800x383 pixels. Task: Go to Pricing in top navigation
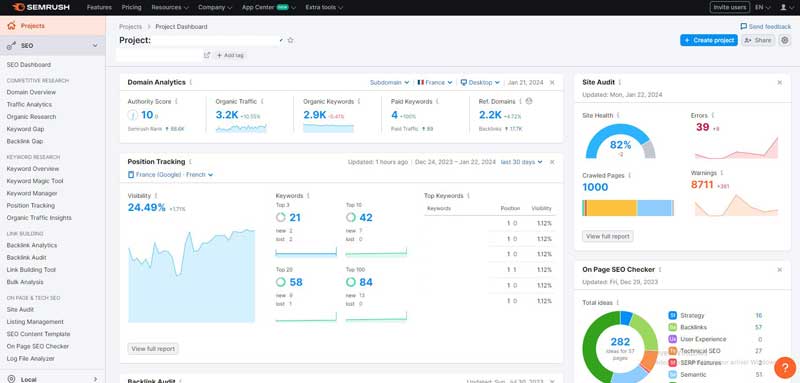(x=132, y=8)
